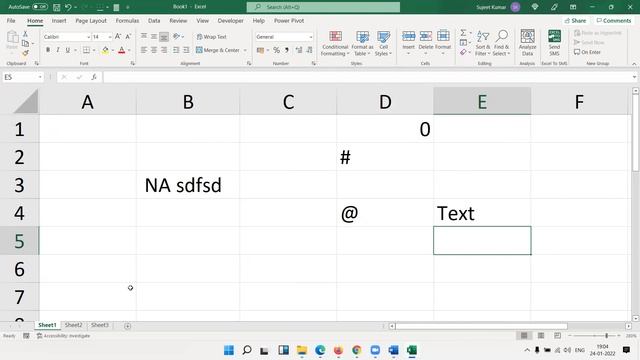Click the Decrease Font Size icon
640x360 pixels.
click(128, 37)
